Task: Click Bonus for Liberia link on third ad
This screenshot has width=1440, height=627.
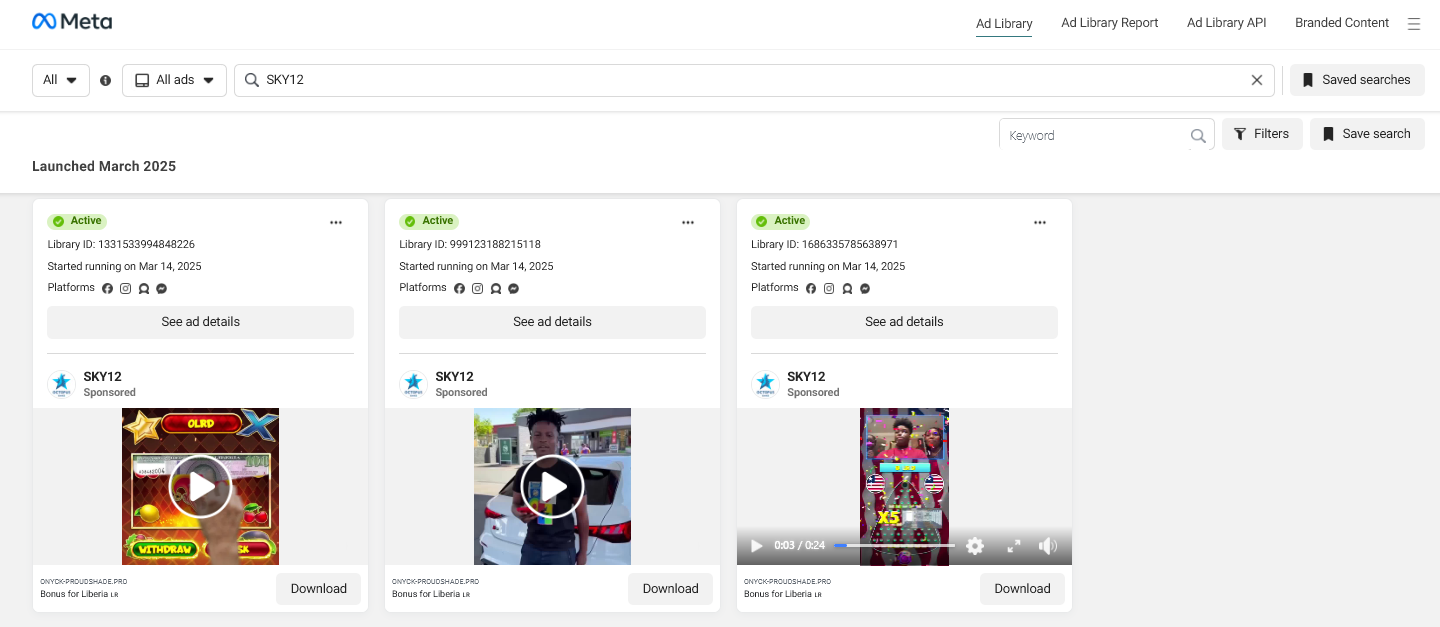Action: click(x=783, y=594)
